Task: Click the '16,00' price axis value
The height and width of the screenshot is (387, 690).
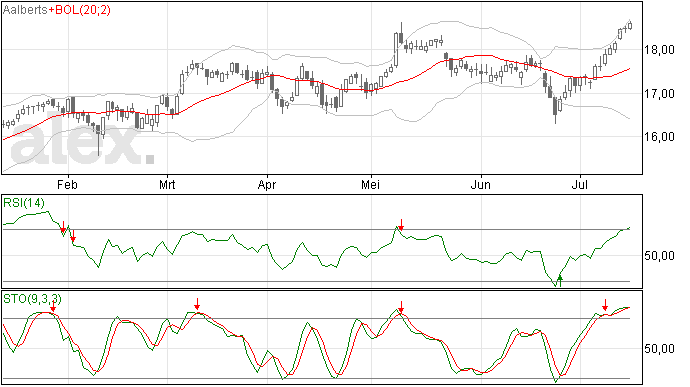Action: pos(659,137)
